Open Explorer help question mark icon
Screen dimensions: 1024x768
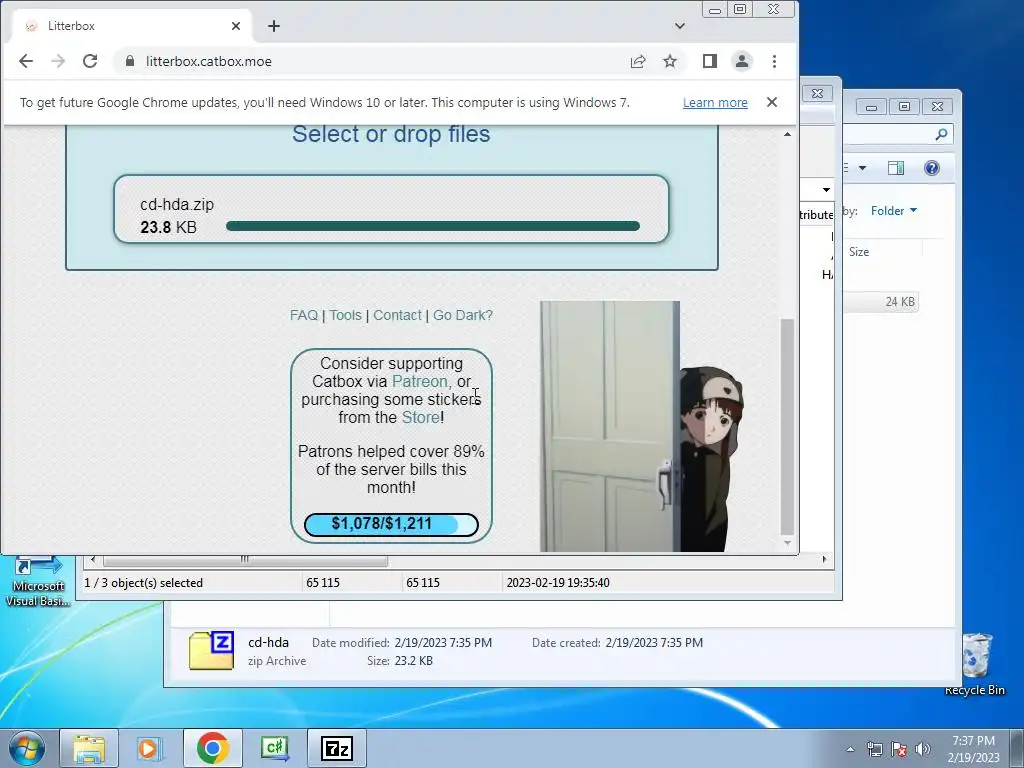click(x=932, y=168)
